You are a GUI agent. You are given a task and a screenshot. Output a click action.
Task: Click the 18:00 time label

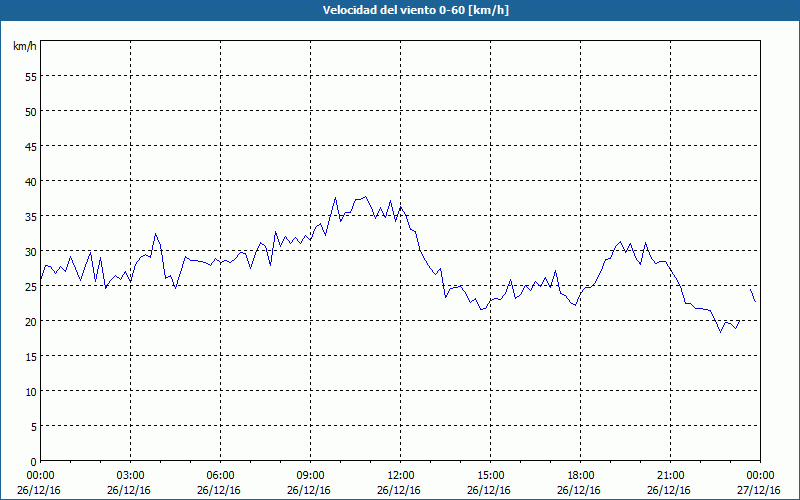pyautogui.click(x=581, y=476)
